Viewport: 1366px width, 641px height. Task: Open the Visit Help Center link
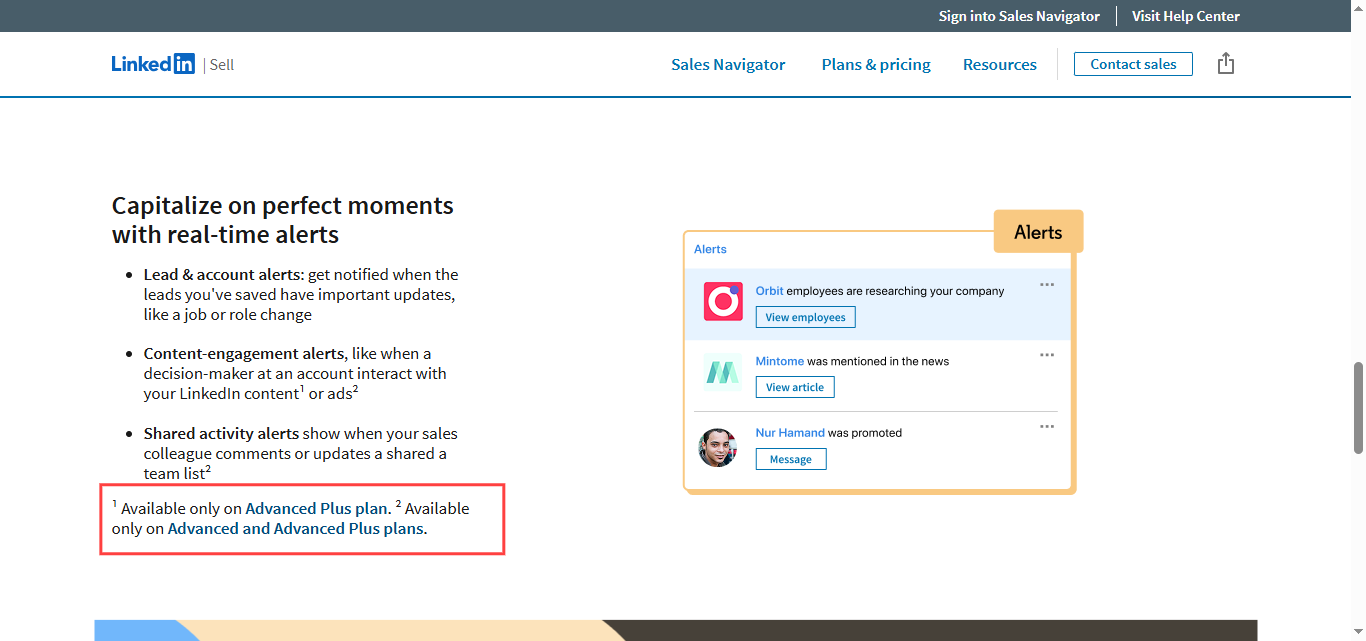1185,15
